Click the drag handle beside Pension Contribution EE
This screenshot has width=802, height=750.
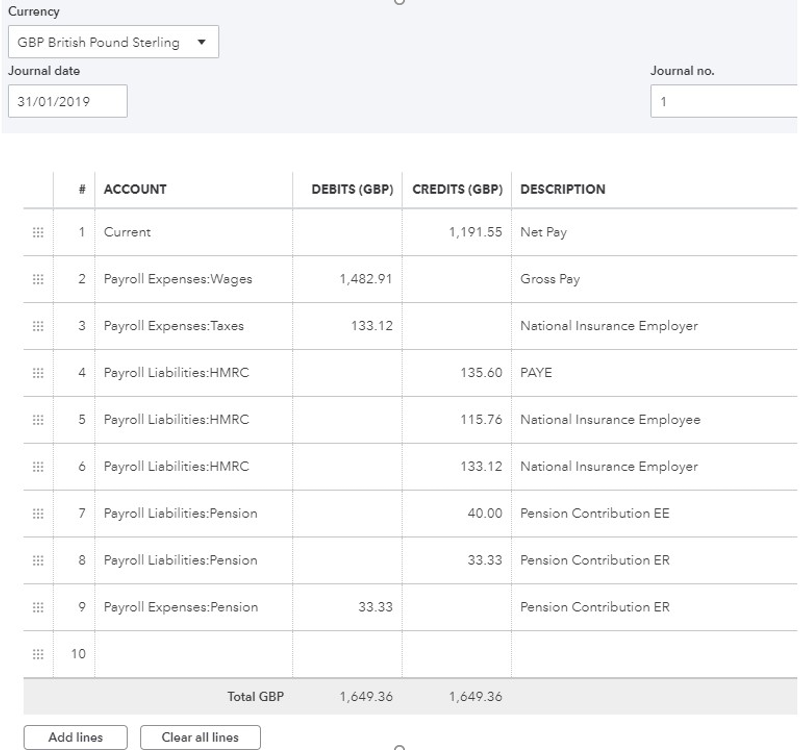[38, 513]
